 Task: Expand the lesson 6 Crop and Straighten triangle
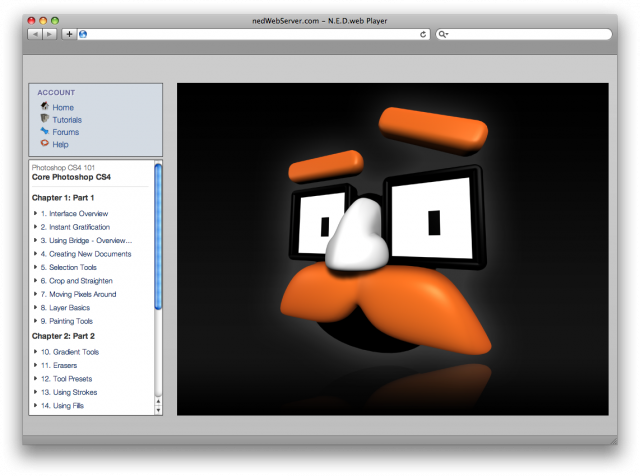click(36, 280)
